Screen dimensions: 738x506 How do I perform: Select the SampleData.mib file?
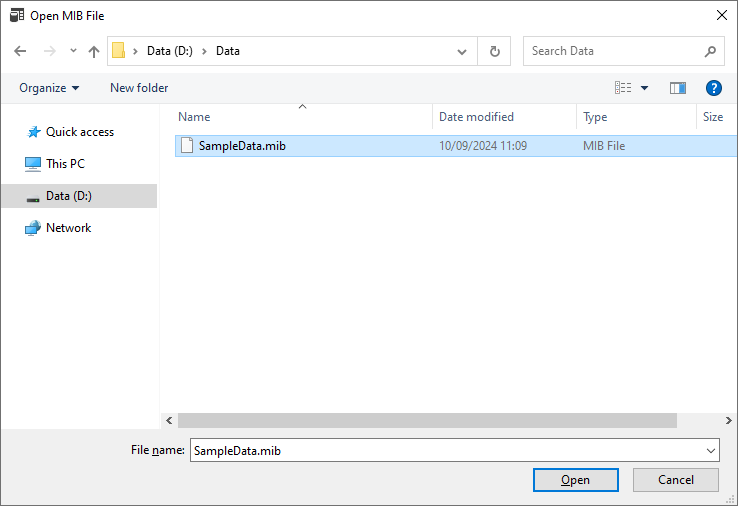[x=242, y=146]
